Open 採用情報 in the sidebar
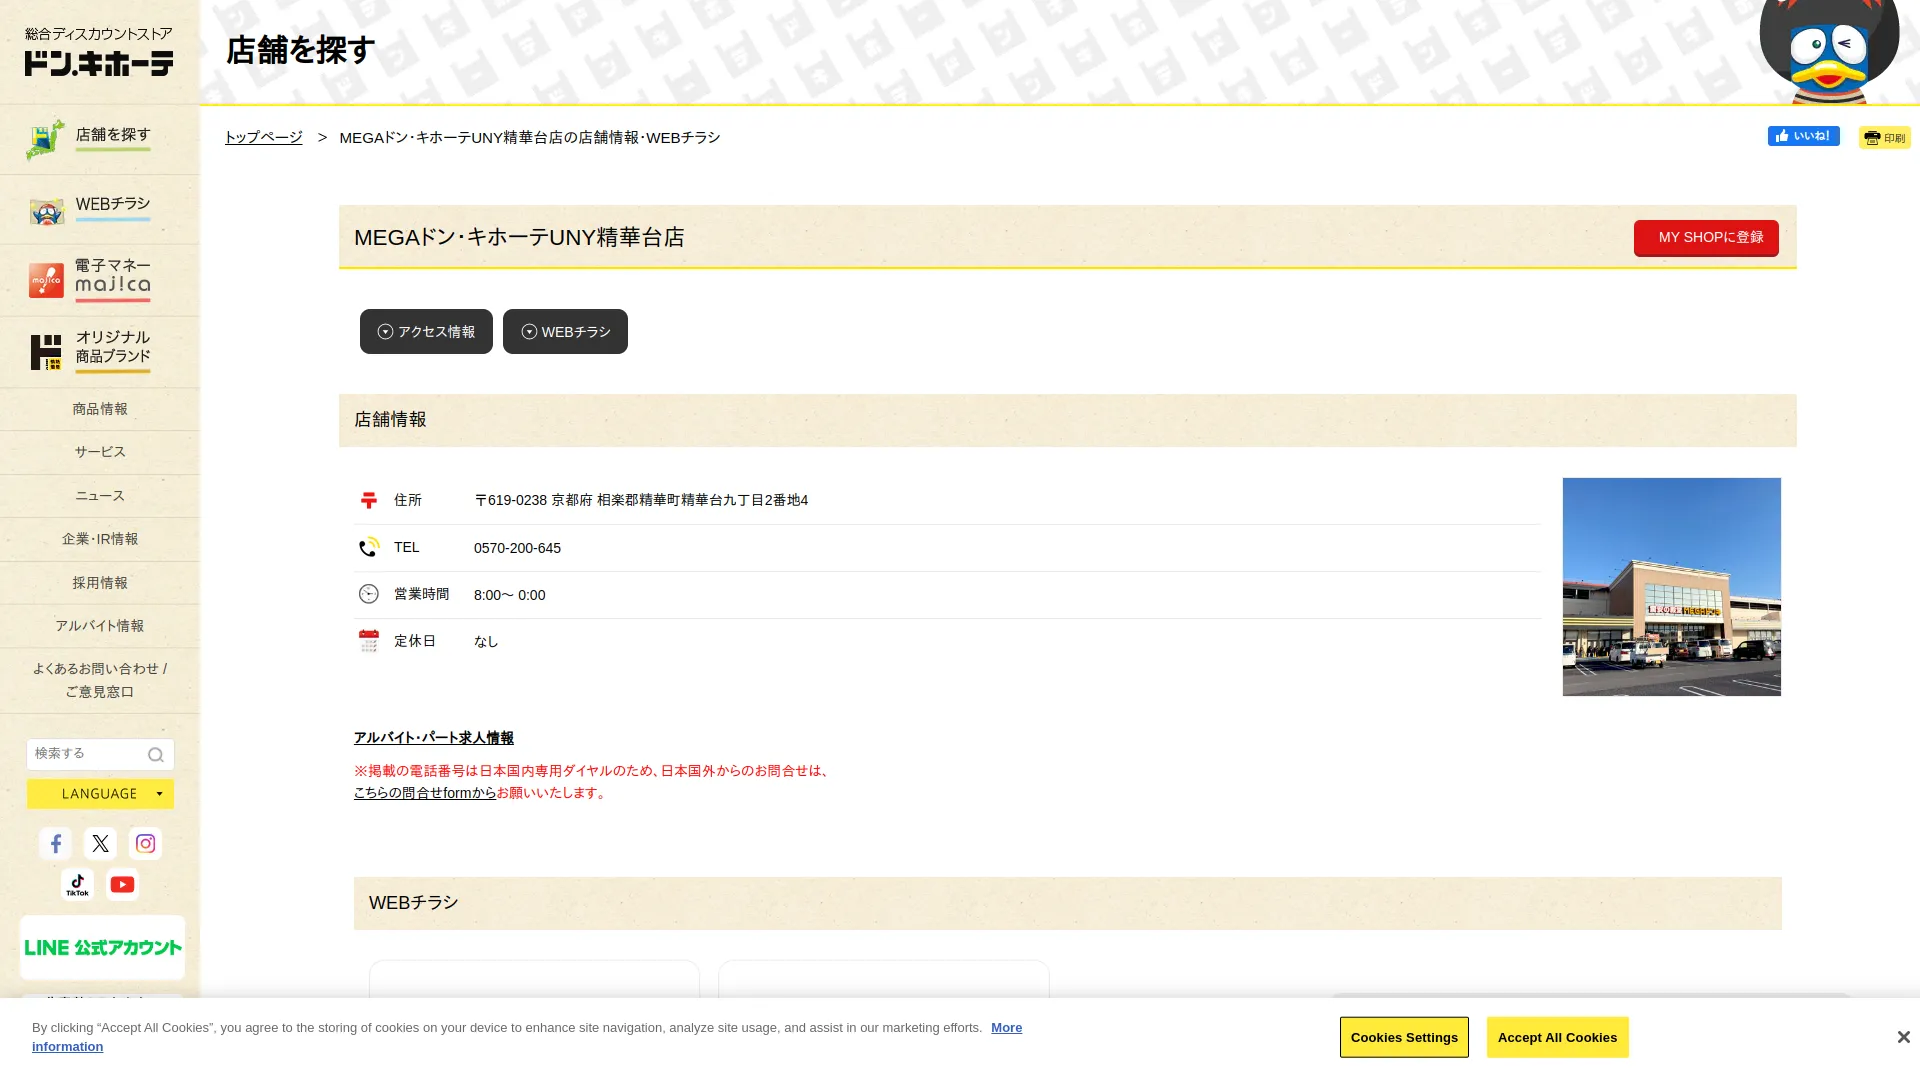Viewport: 1920px width, 1080px height. [100, 583]
